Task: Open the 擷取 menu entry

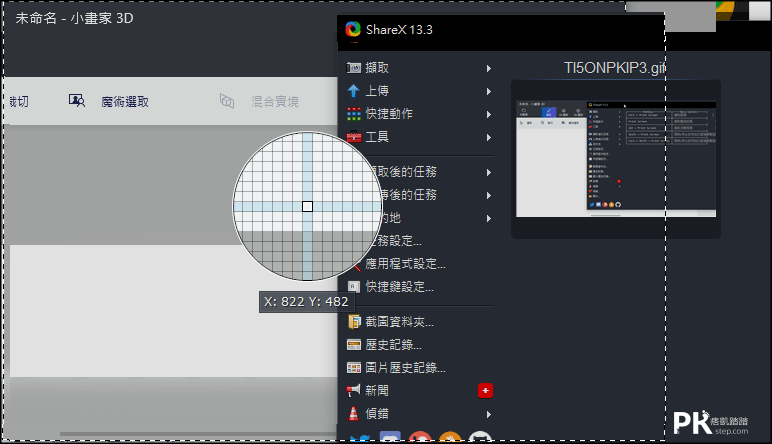Action: [377, 68]
